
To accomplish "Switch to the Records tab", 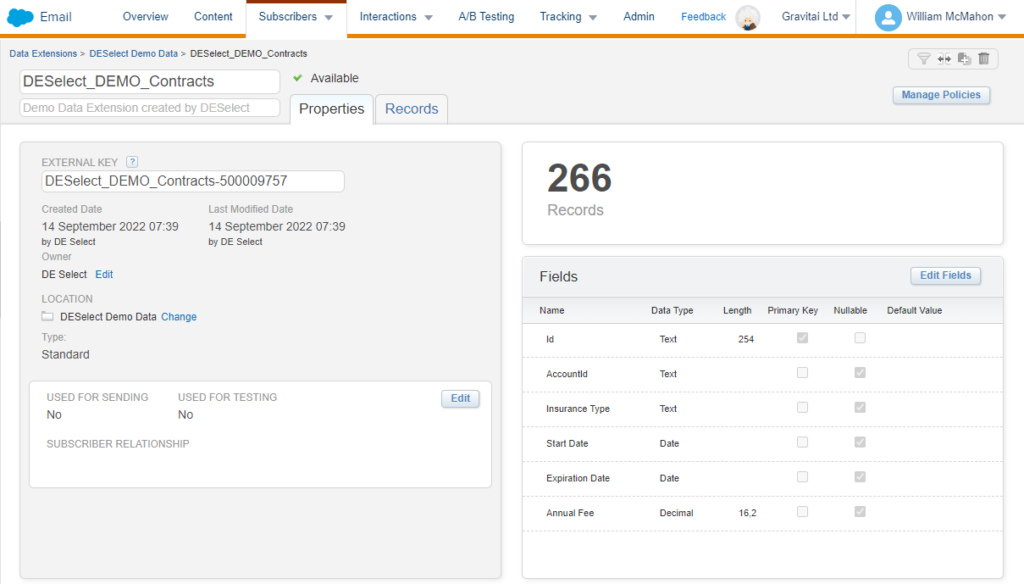I will click(411, 109).
